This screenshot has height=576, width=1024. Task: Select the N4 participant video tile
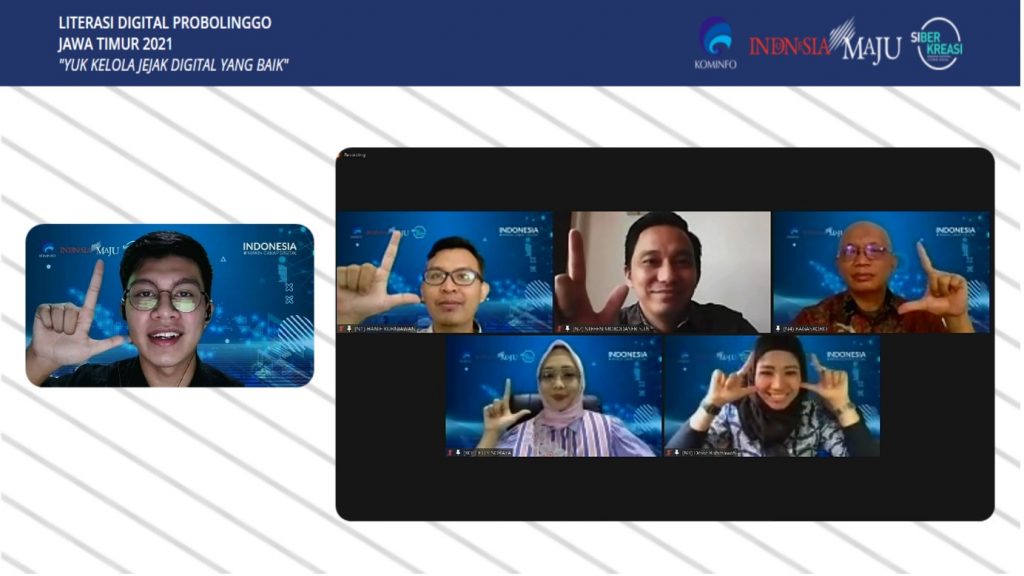[x=881, y=271]
